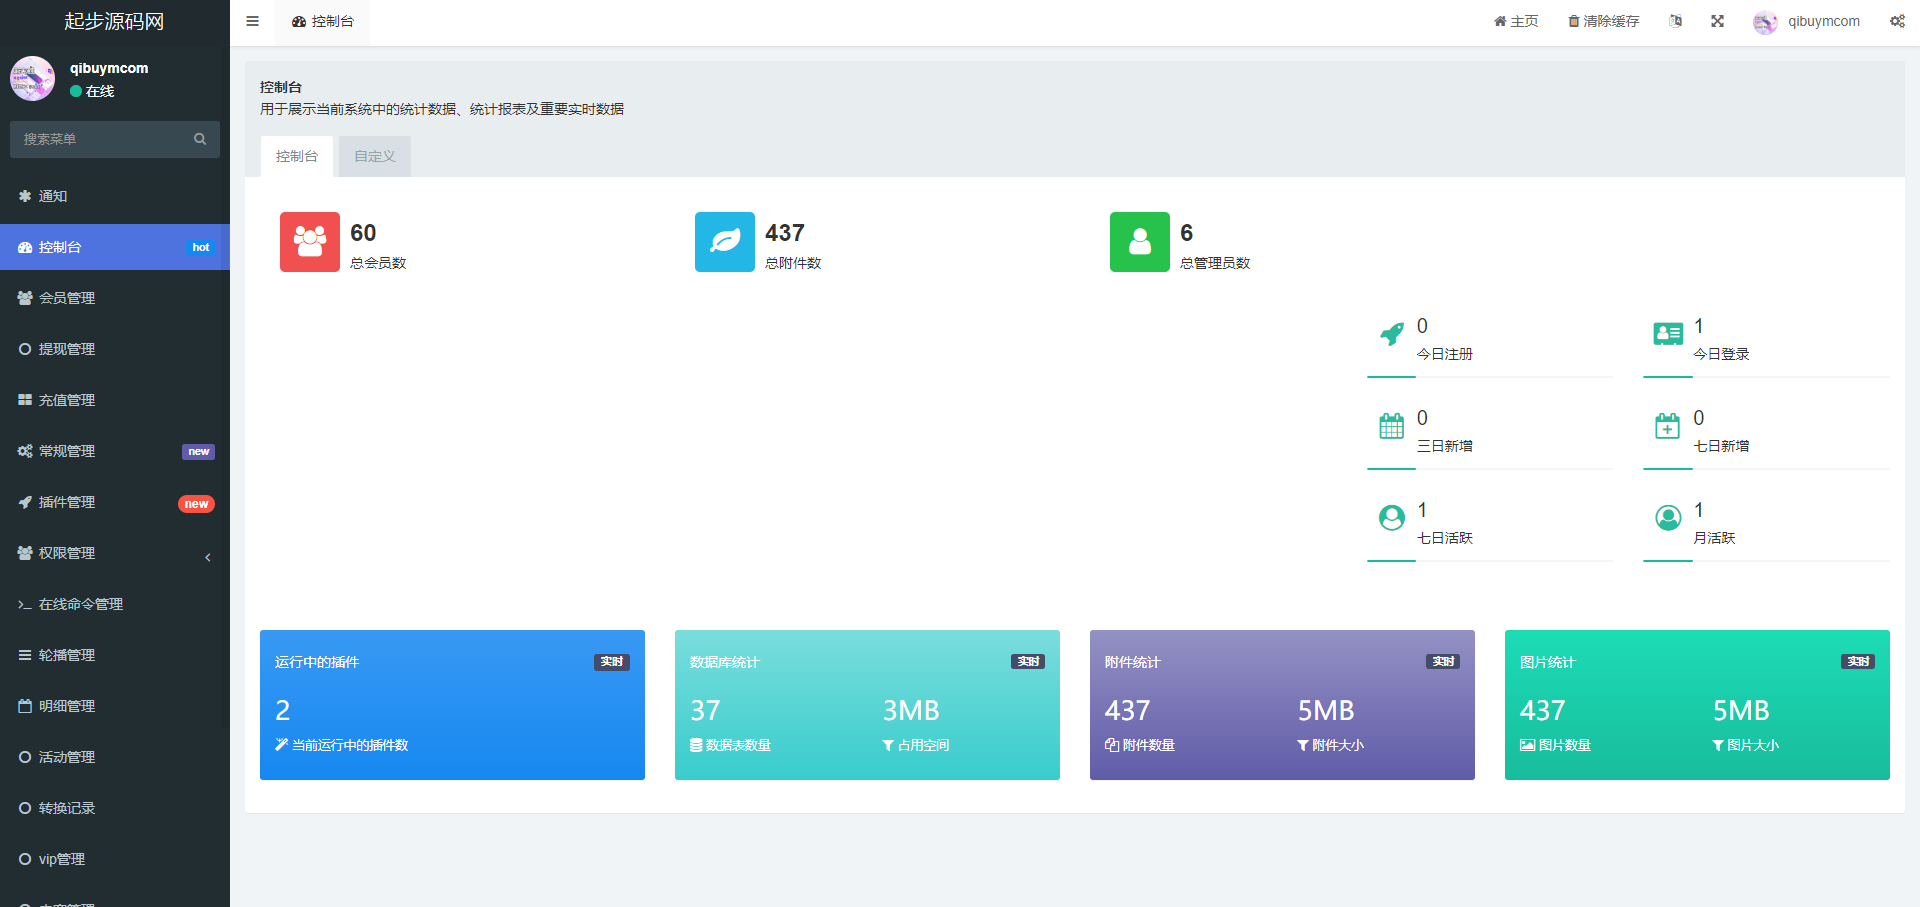Click the calendar icon for 三日新增
This screenshot has width=1920, height=907.
pyautogui.click(x=1392, y=426)
